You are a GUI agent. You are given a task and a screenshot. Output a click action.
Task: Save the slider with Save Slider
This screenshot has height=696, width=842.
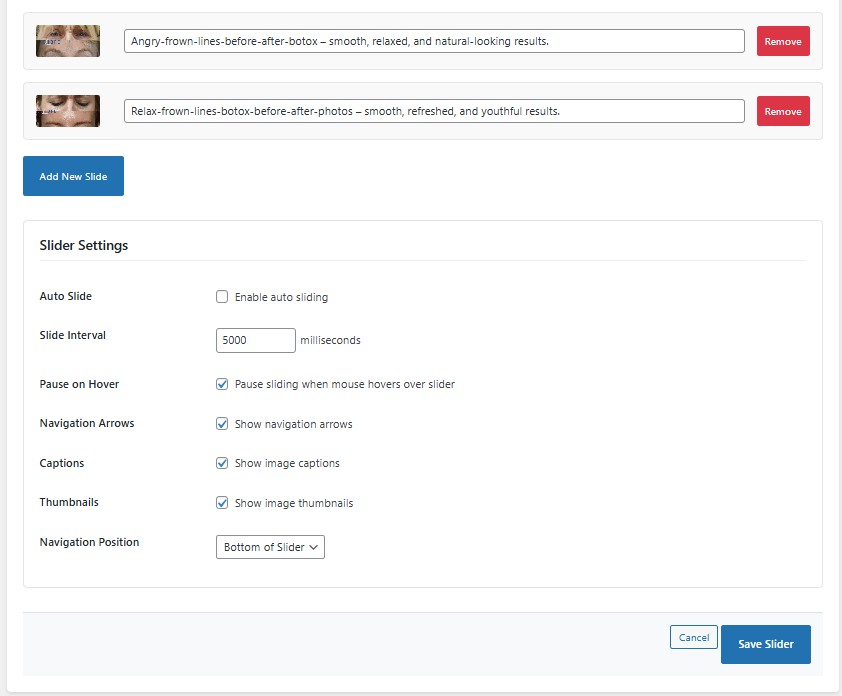pos(765,645)
